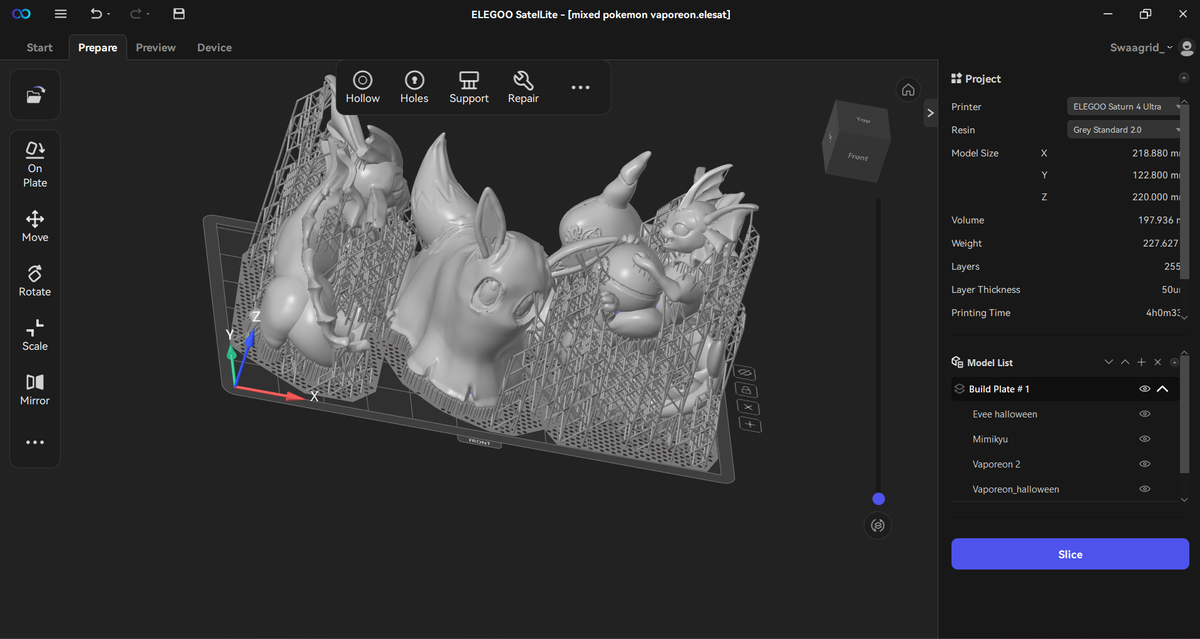Toggle visibility of Evee halloween model
Viewport: 1200px width, 639px height.
click(x=1145, y=414)
